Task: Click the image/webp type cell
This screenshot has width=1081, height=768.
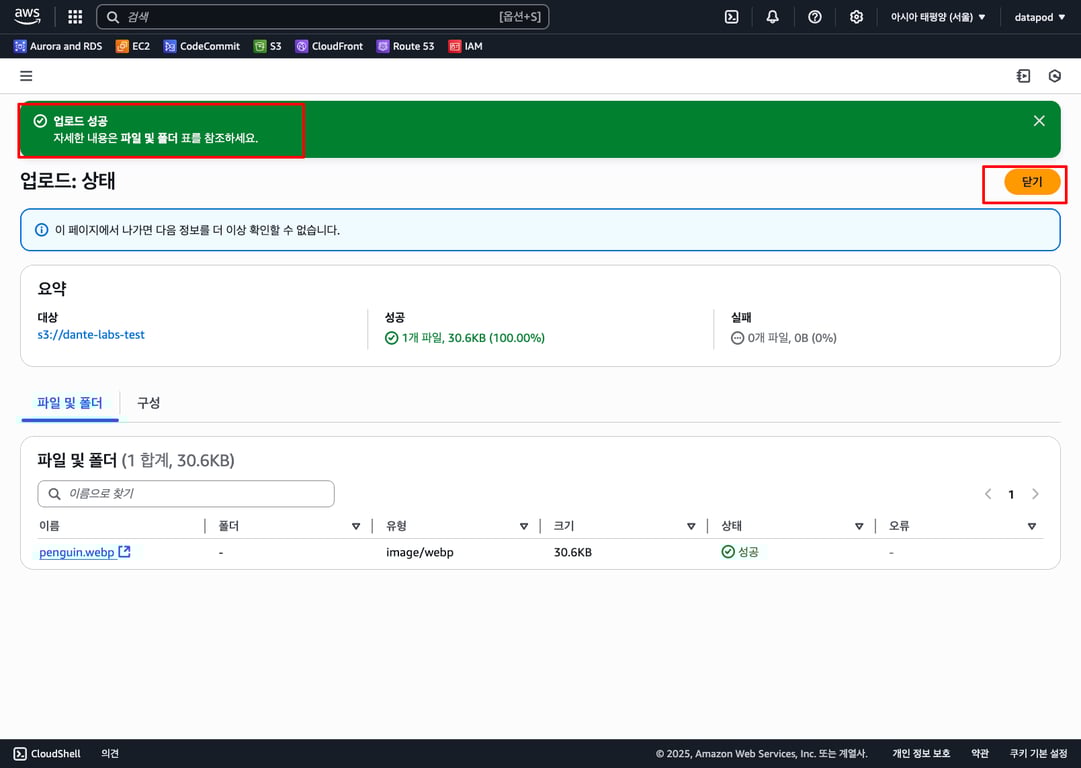Action: coord(420,552)
